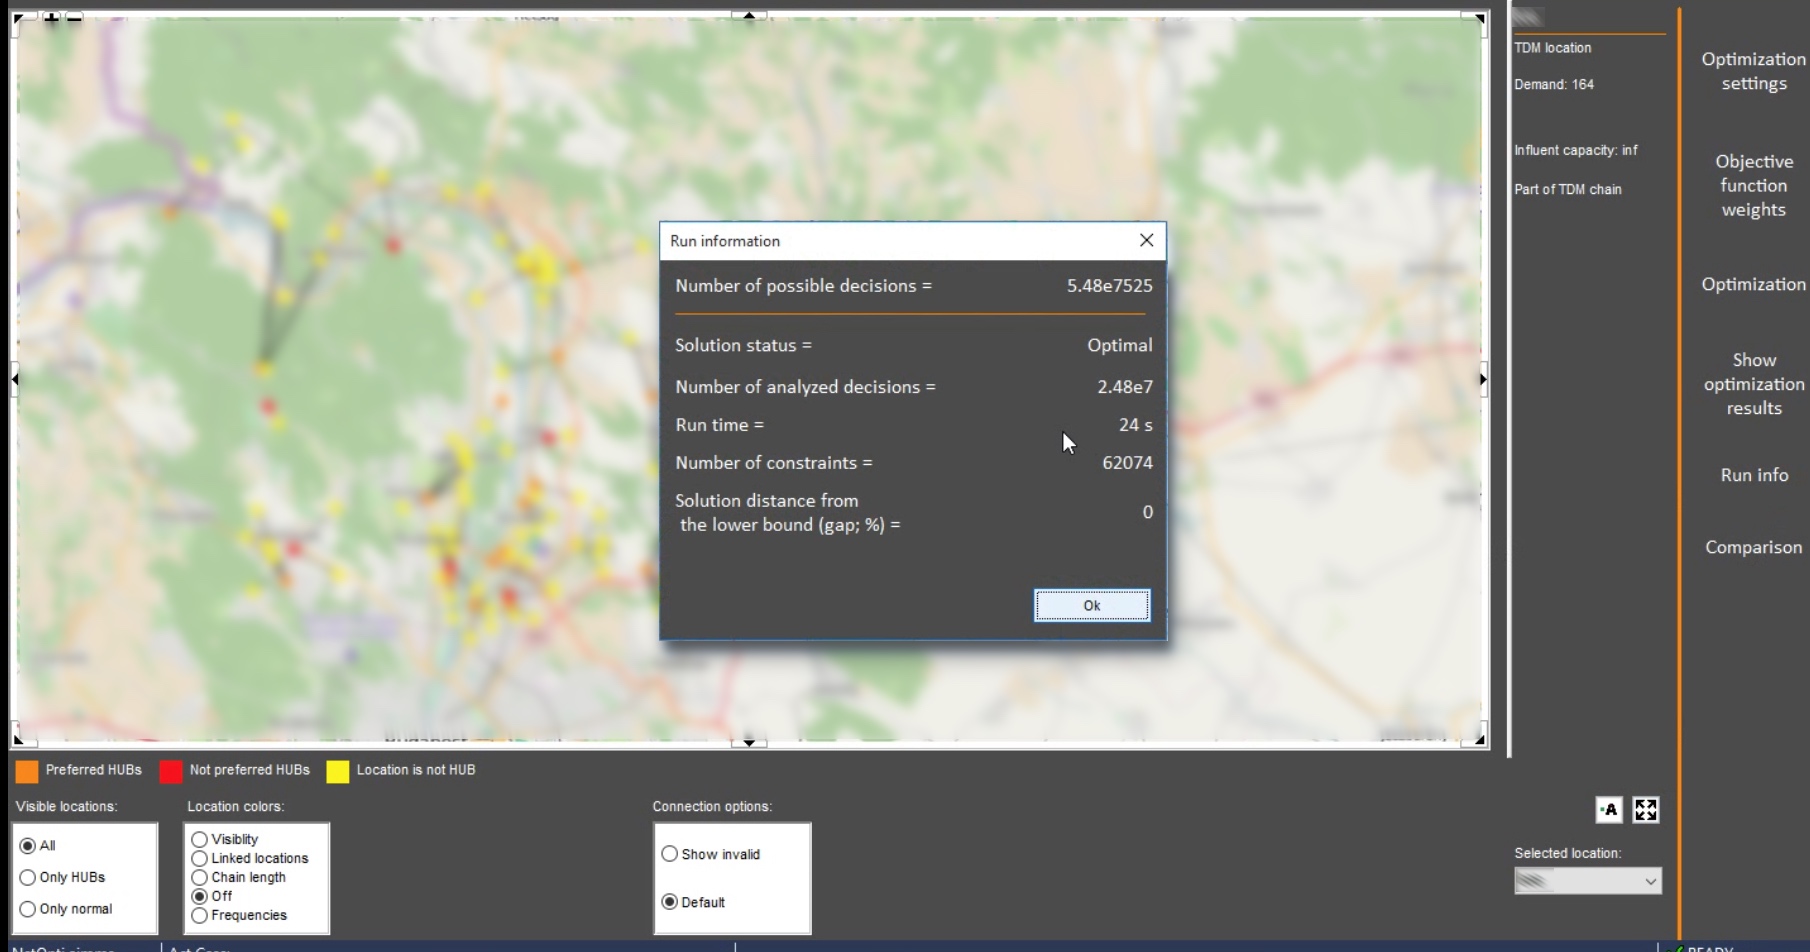The width and height of the screenshot is (1810, 952).
Task: Click the map zoom-in plus icon
Action: [x=51, y=17]
